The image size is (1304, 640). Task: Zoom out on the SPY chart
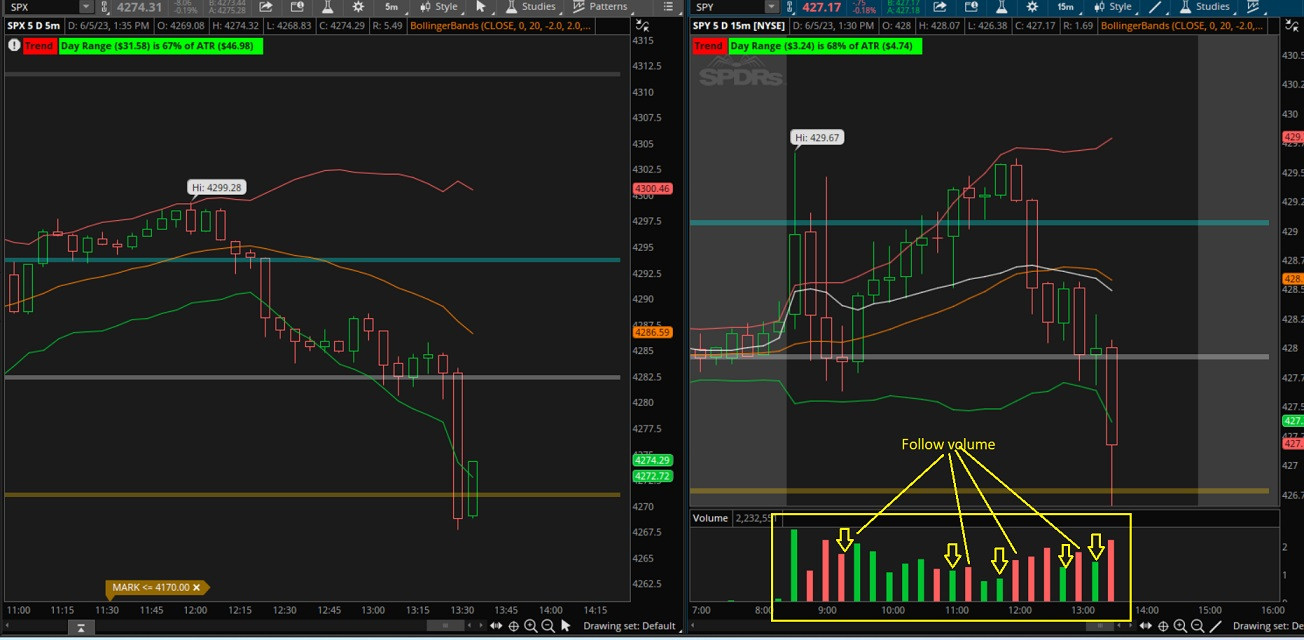(x=1198, y=626)
